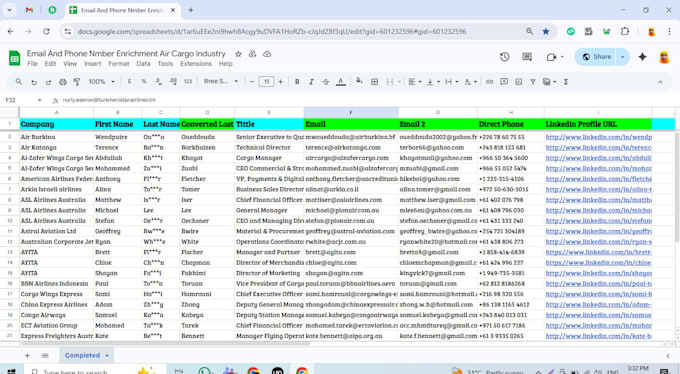Click cell with terence@airkatanga.com

click(351, 148)
